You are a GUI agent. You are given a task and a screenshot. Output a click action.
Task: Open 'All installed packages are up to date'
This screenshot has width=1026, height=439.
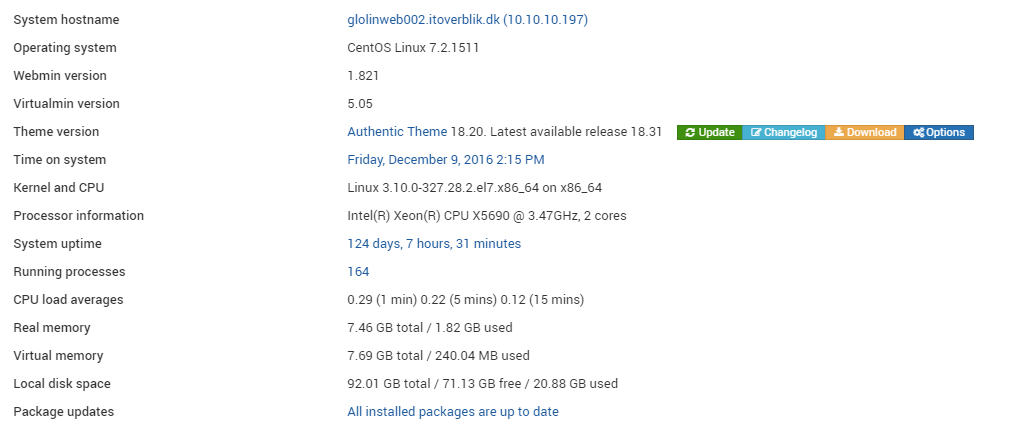(453, 412)
